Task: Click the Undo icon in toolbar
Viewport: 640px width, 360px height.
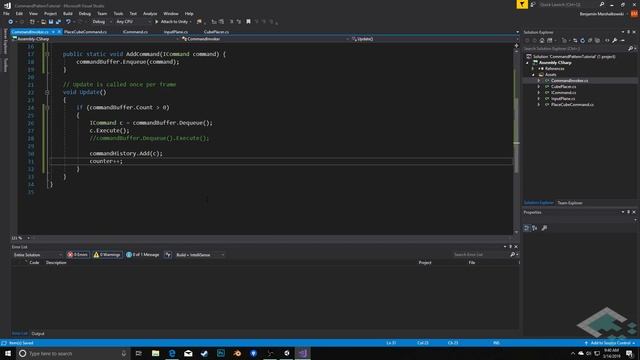Action: 68,22
